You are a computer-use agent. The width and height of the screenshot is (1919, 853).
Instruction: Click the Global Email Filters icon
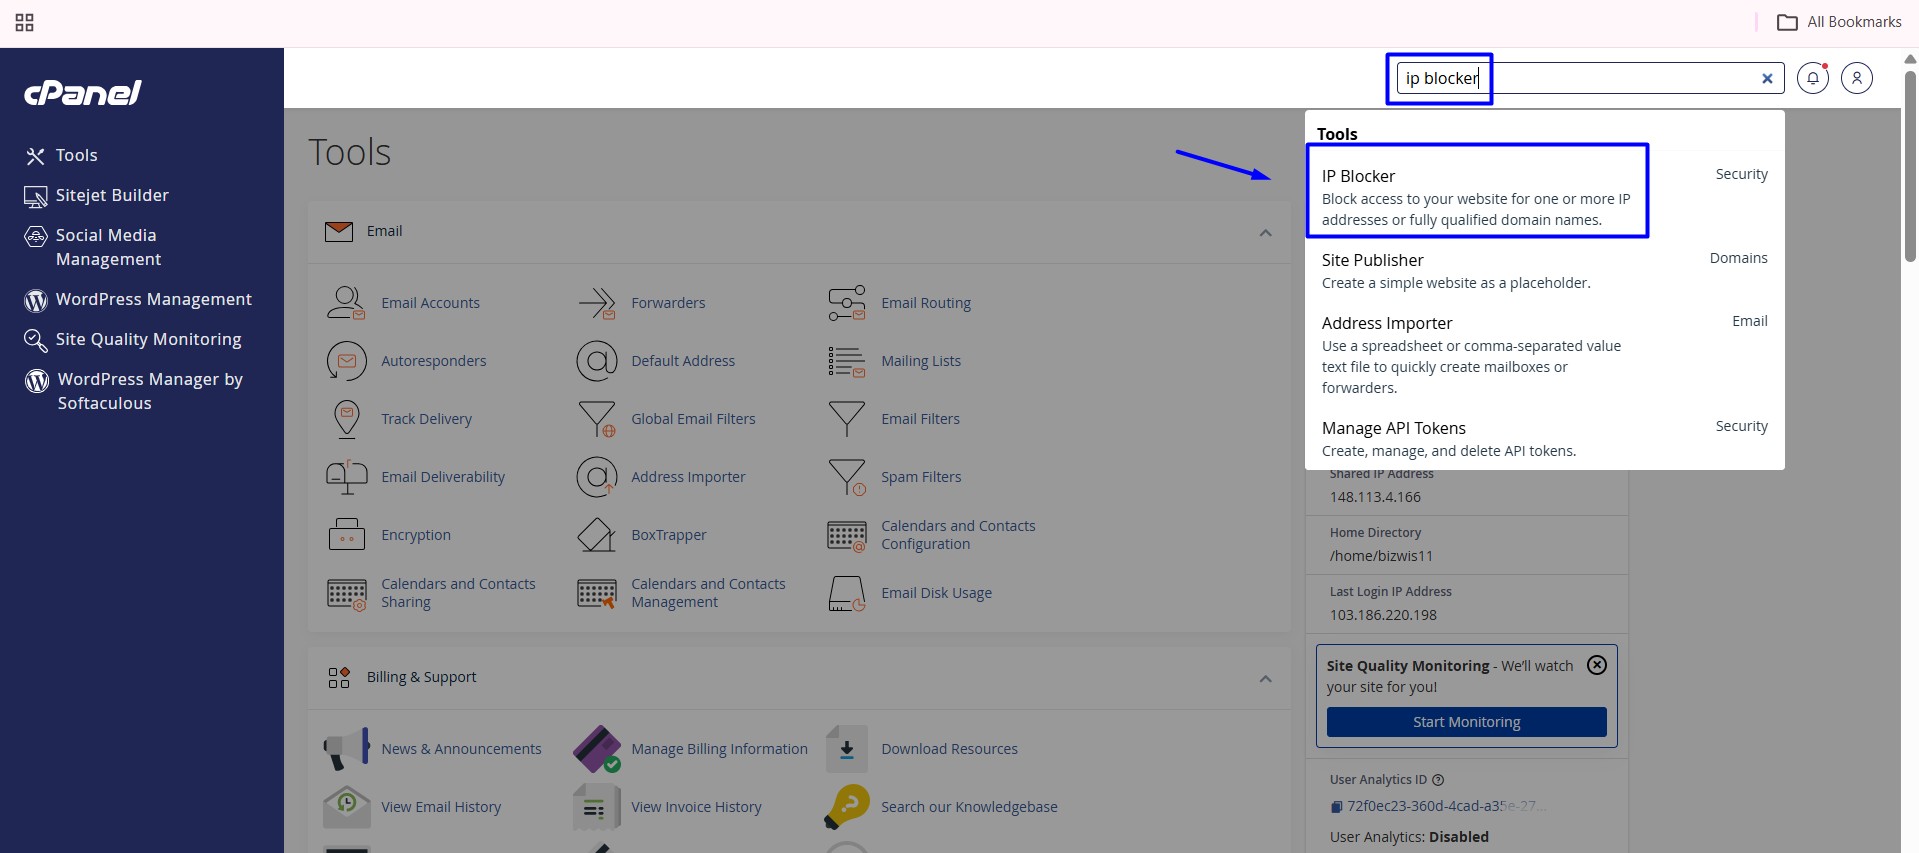[597, 419]
